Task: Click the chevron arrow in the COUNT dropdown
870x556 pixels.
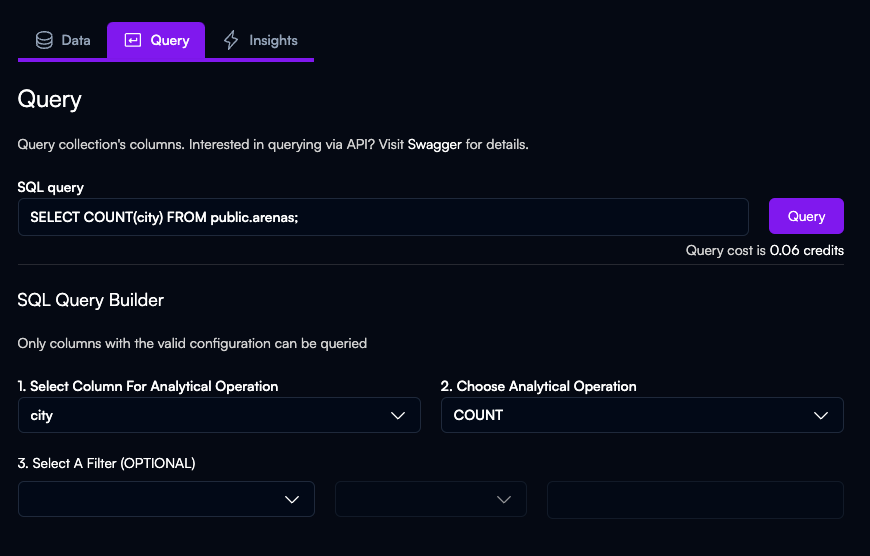Action: (x=821, y=415)
